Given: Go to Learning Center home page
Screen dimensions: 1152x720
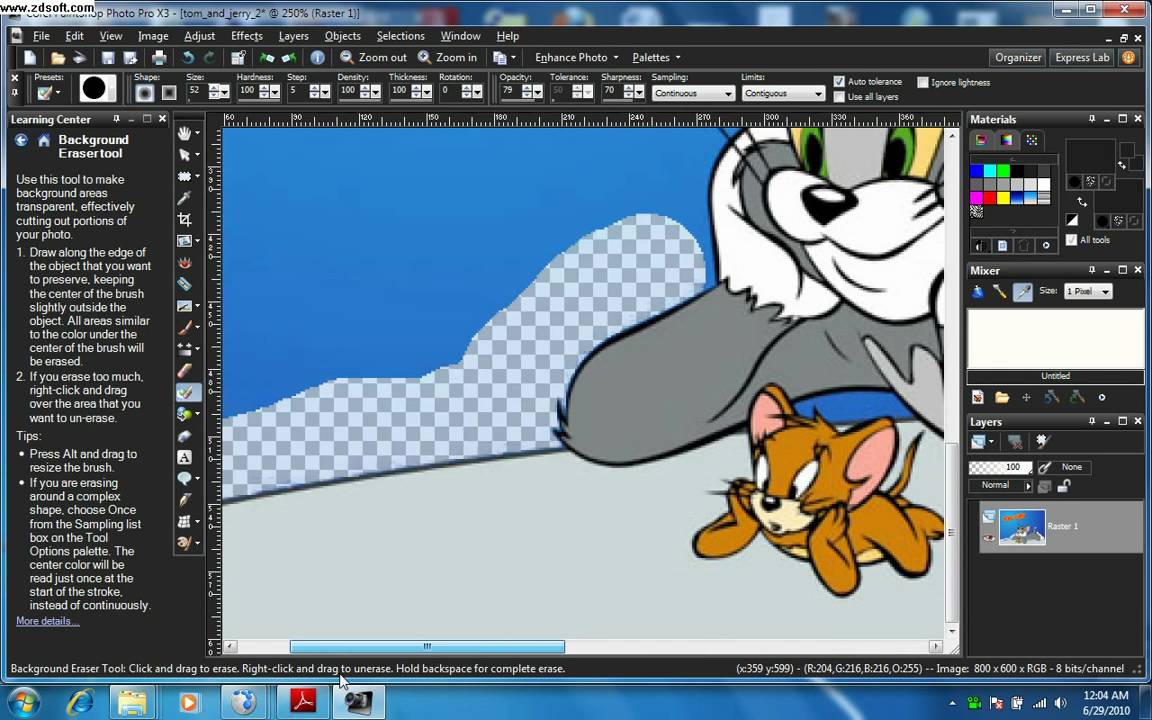Looking at the screenshot, I should coord(44,140).
